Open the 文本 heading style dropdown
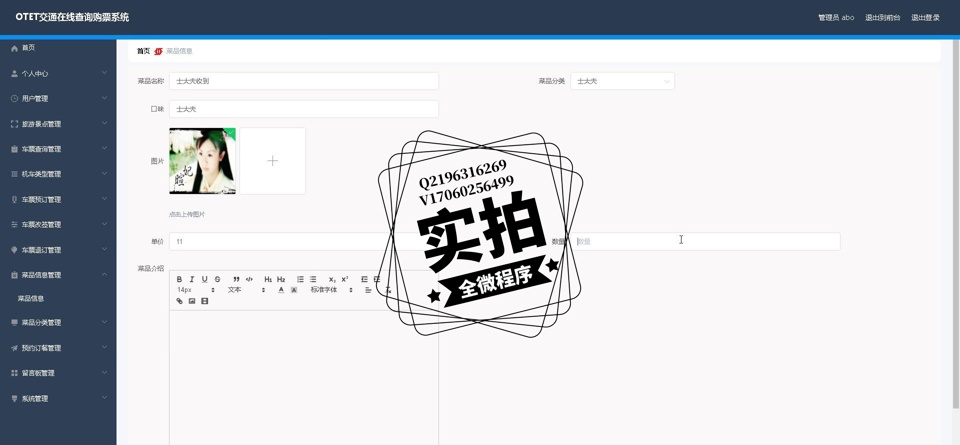 pyautogui.click(x=246, y=290)
